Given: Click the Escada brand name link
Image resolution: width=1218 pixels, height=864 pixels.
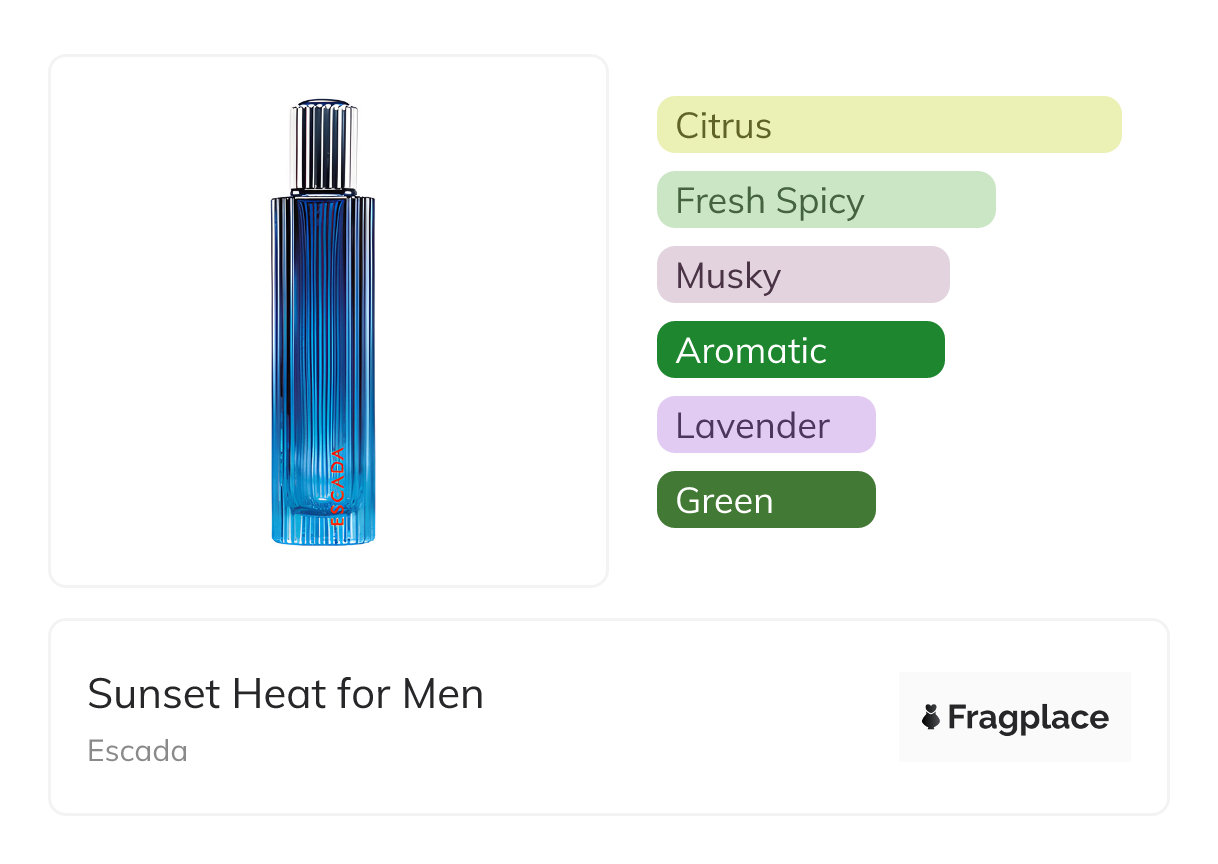Looking at the screenshot, I should click(x=137, y=750).
